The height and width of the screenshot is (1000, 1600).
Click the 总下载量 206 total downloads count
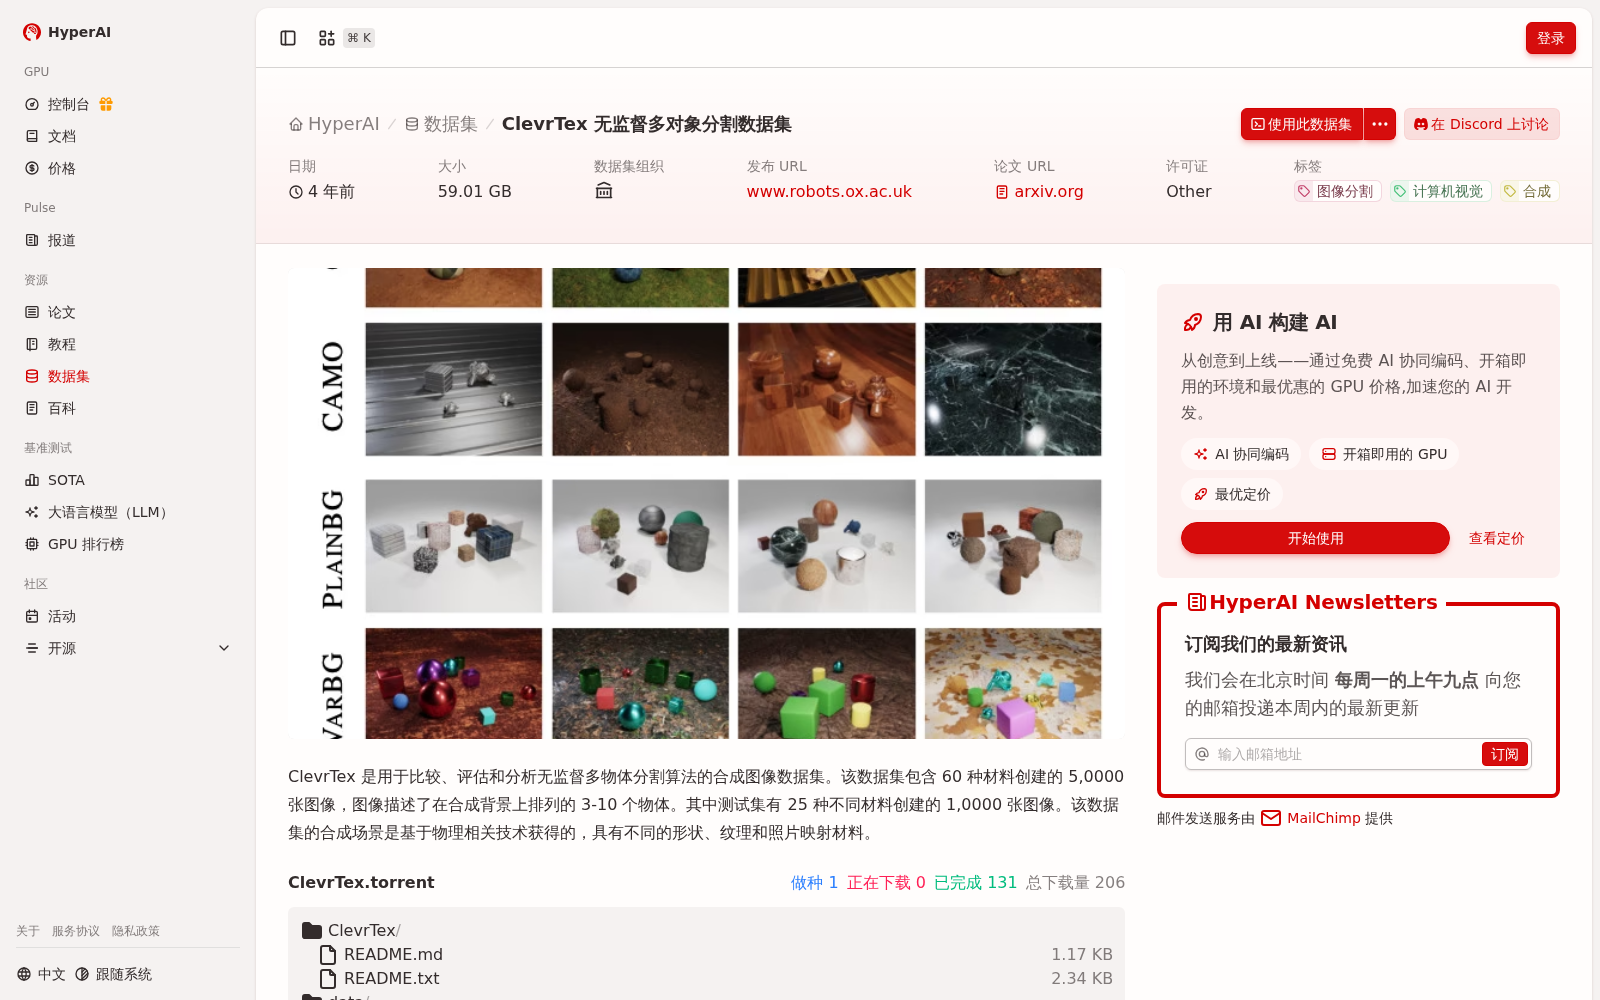(x=1075, y=882)
